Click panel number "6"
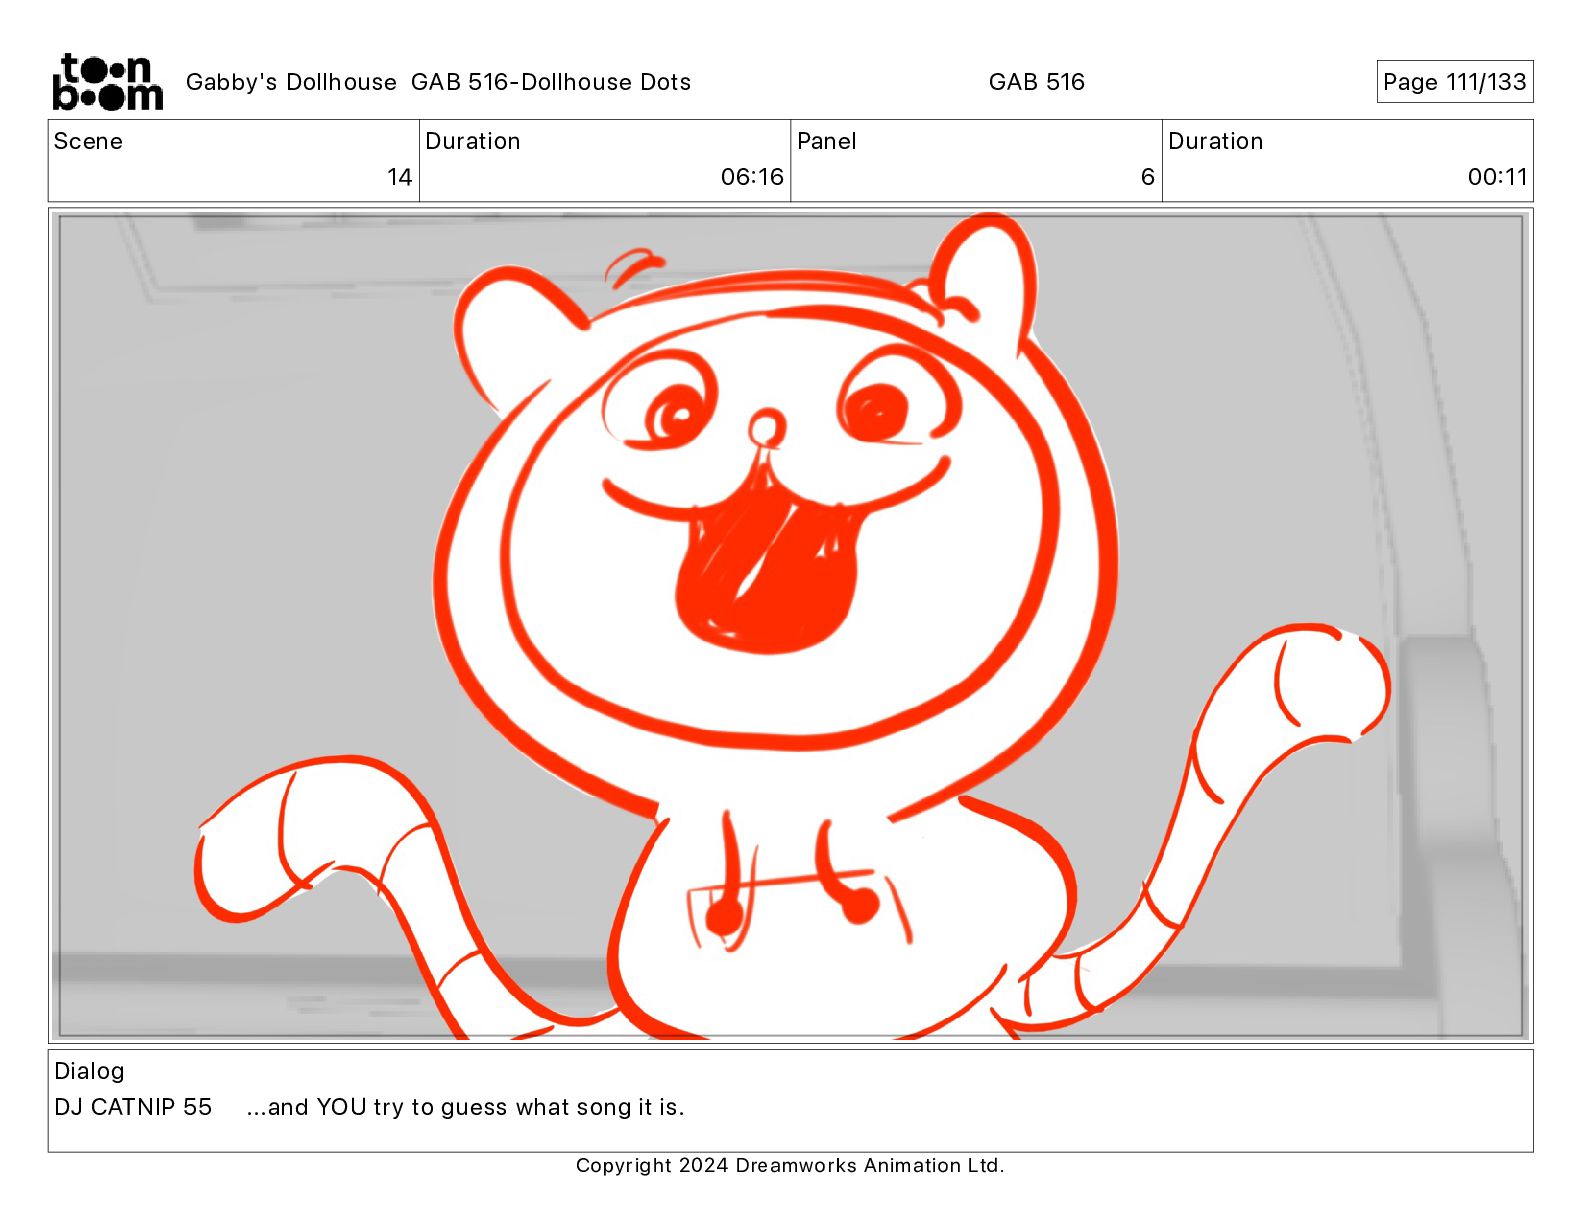Viewport: 1584px width, 1224px height. point(1147,177)
